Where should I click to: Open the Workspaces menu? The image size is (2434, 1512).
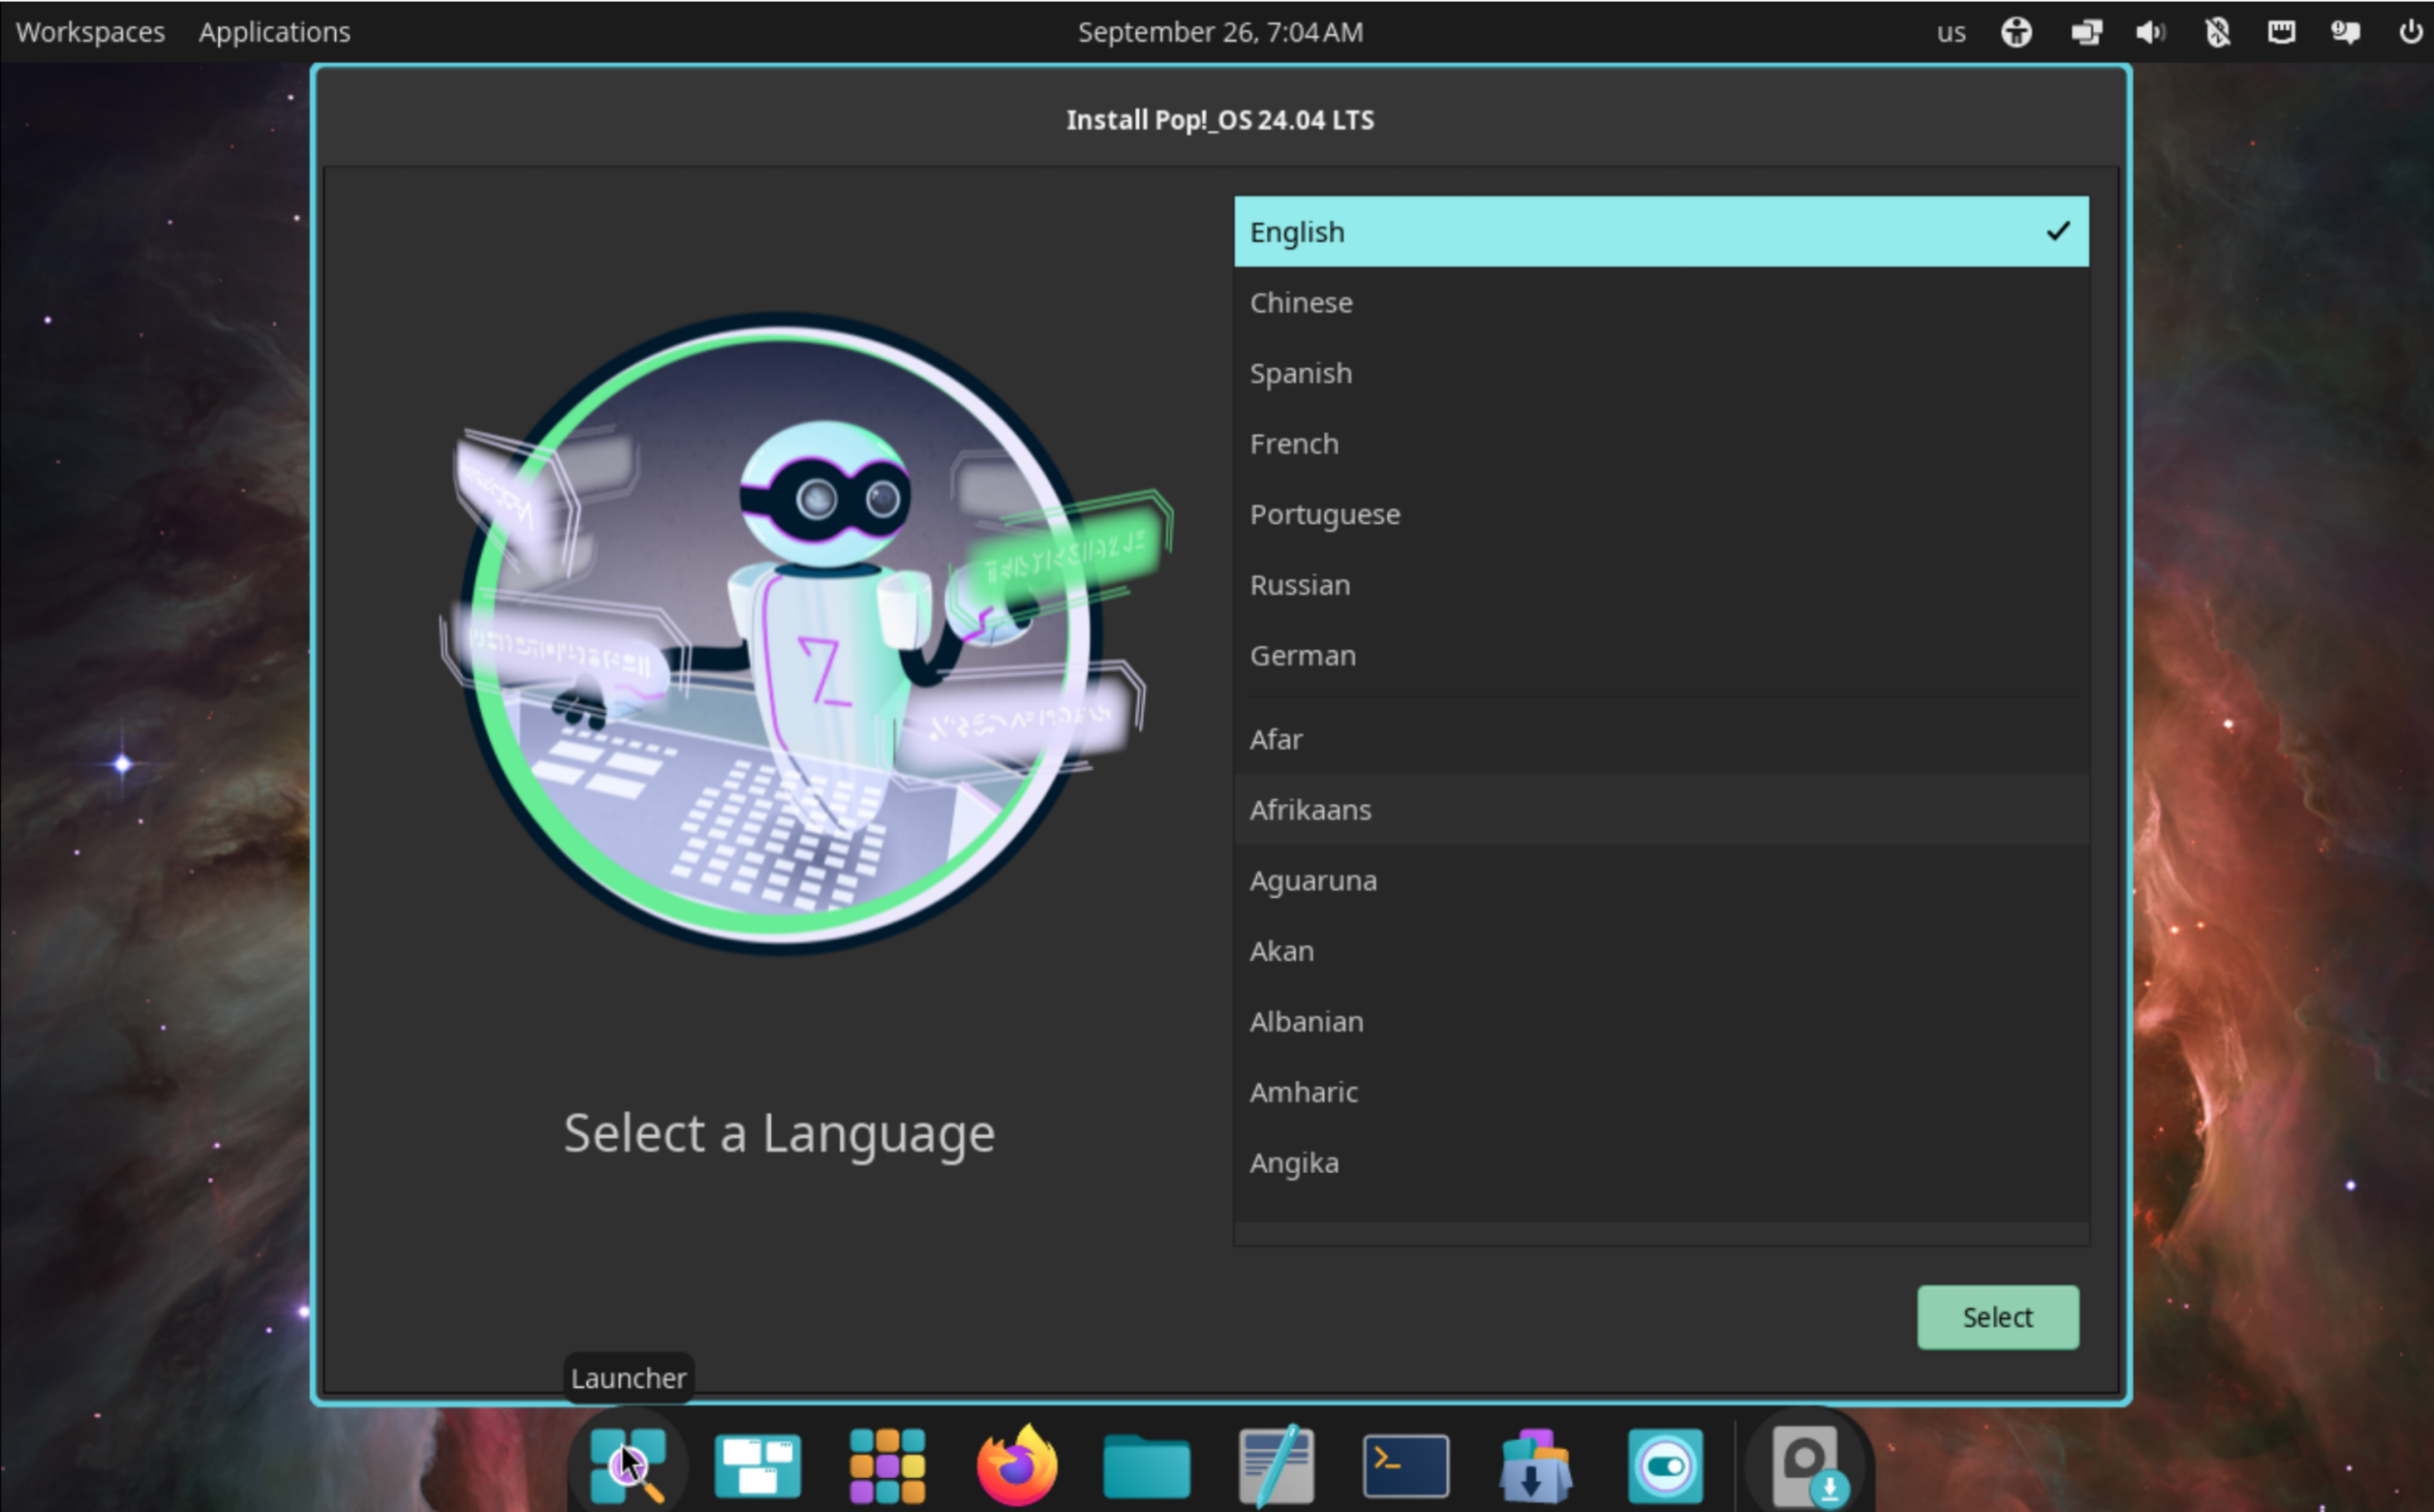click(x=89, y=31)
